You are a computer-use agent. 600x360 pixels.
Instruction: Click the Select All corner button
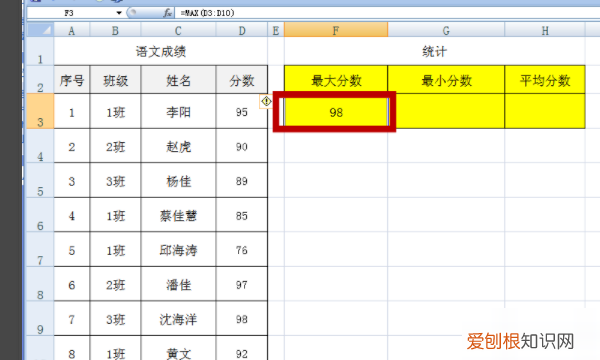point(40,30)
